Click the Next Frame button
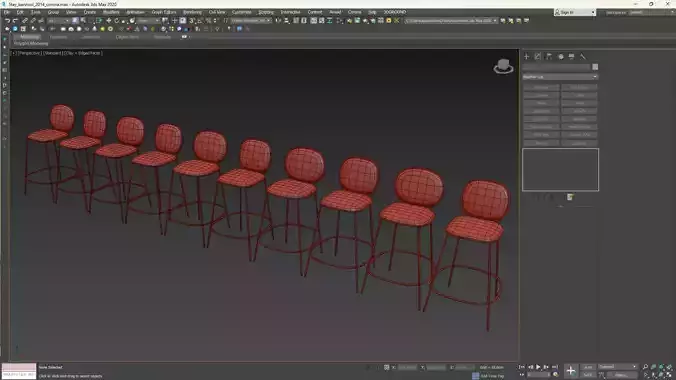This screenshot has width=676, height=380. [x=546, y=367]
